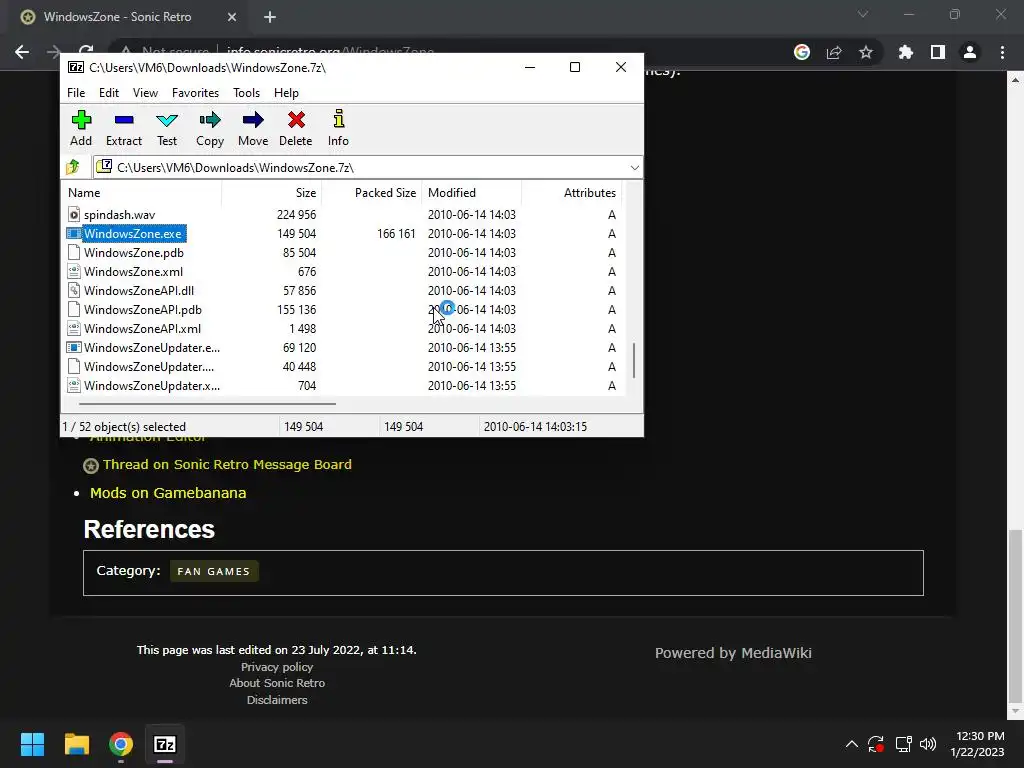Choose the Move toolbar icon
The height and width of the screenshot is (768, 1024).
253,120
